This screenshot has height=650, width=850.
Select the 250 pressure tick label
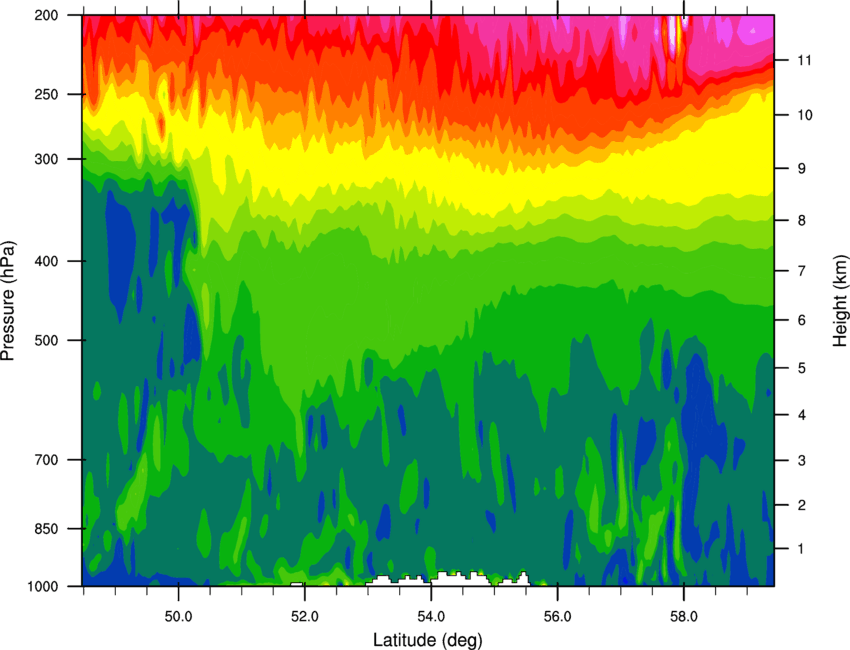pyautogui.click(x=47, y=94)
